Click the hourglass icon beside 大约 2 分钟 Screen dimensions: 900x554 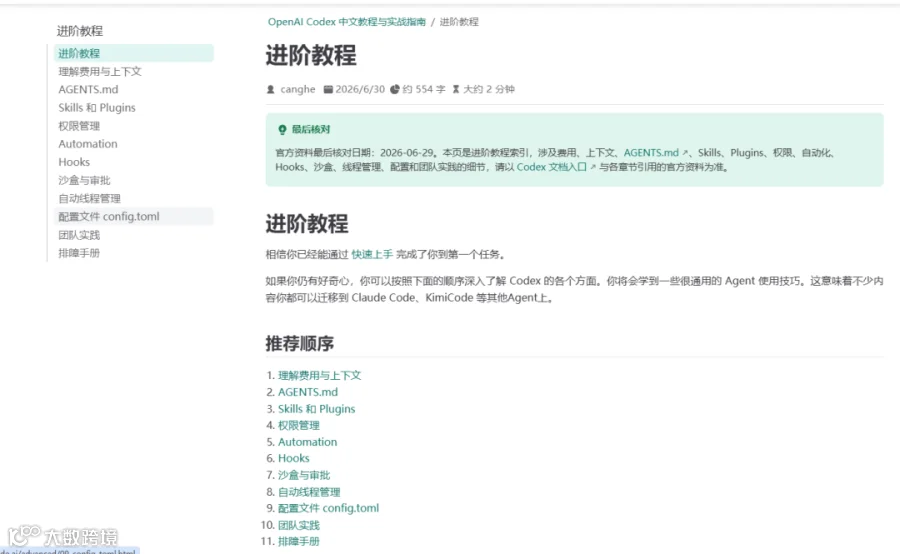(x=456, y=89)
